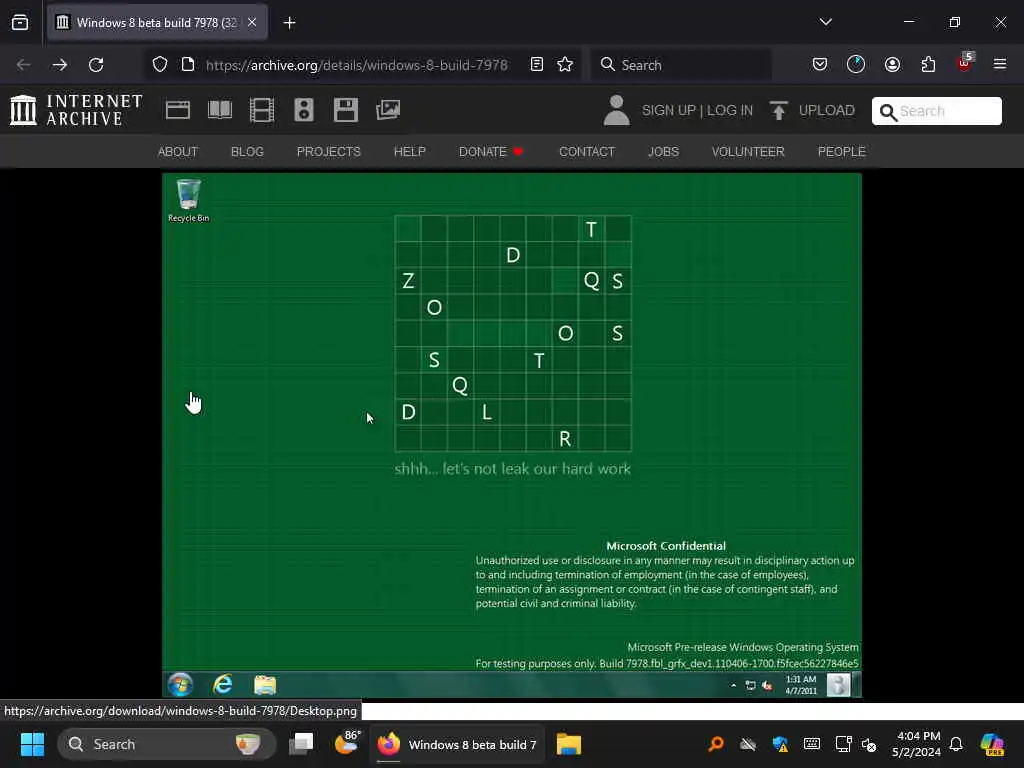This screenshot has height=768, width=1024.
Task: Click the user avatar icon
Action: pyautogui.click(x=616, y=110)
